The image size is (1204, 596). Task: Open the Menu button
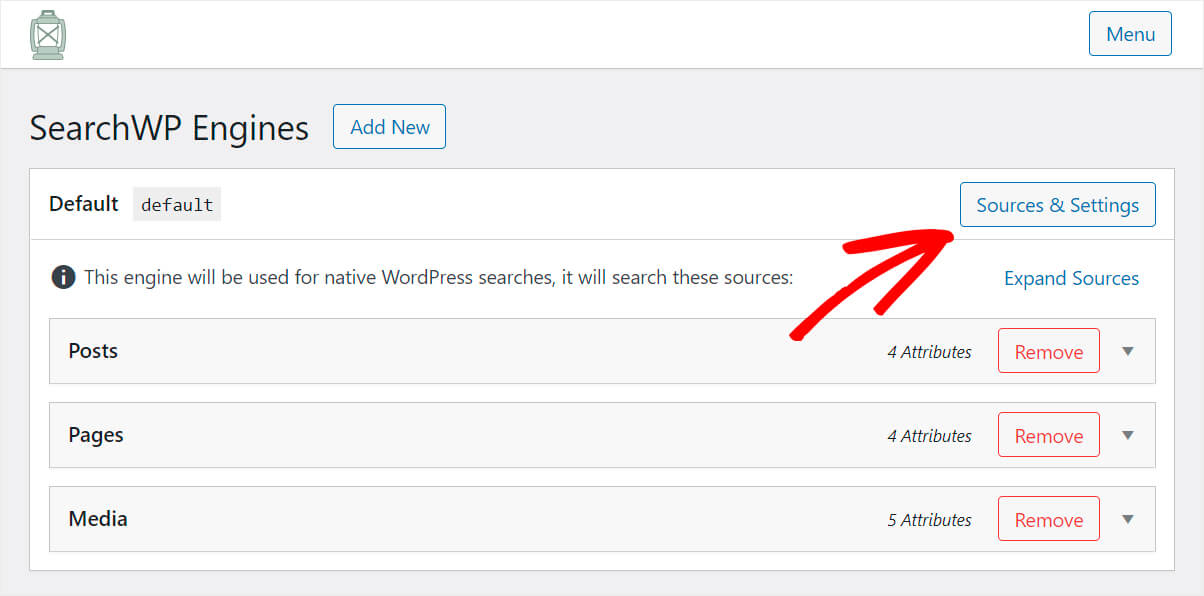coord(1130,34)
